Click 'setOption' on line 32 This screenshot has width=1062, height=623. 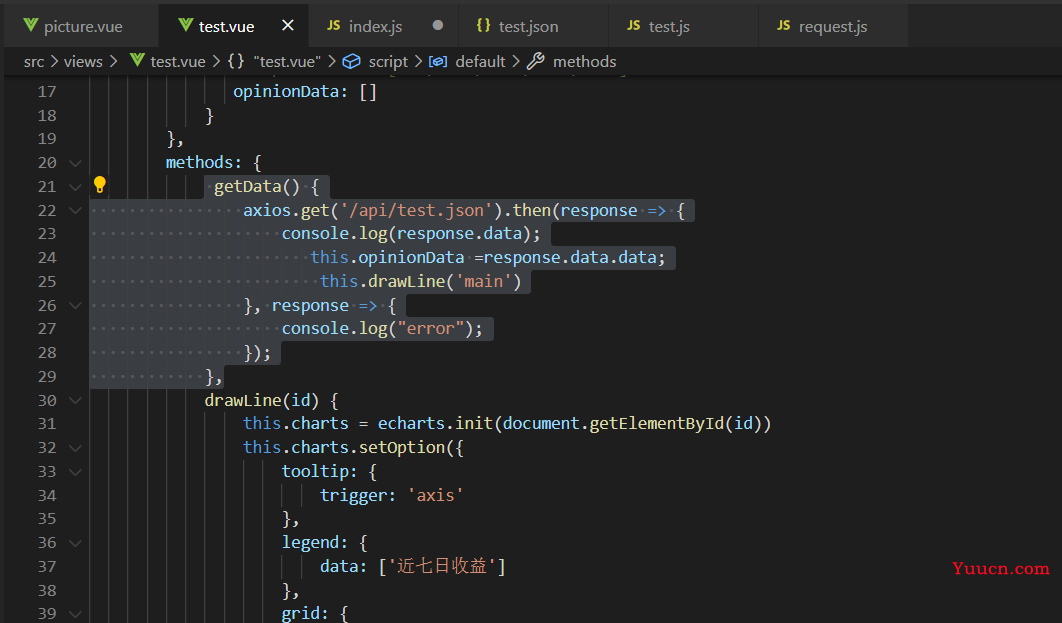click(x=402, y=447)
